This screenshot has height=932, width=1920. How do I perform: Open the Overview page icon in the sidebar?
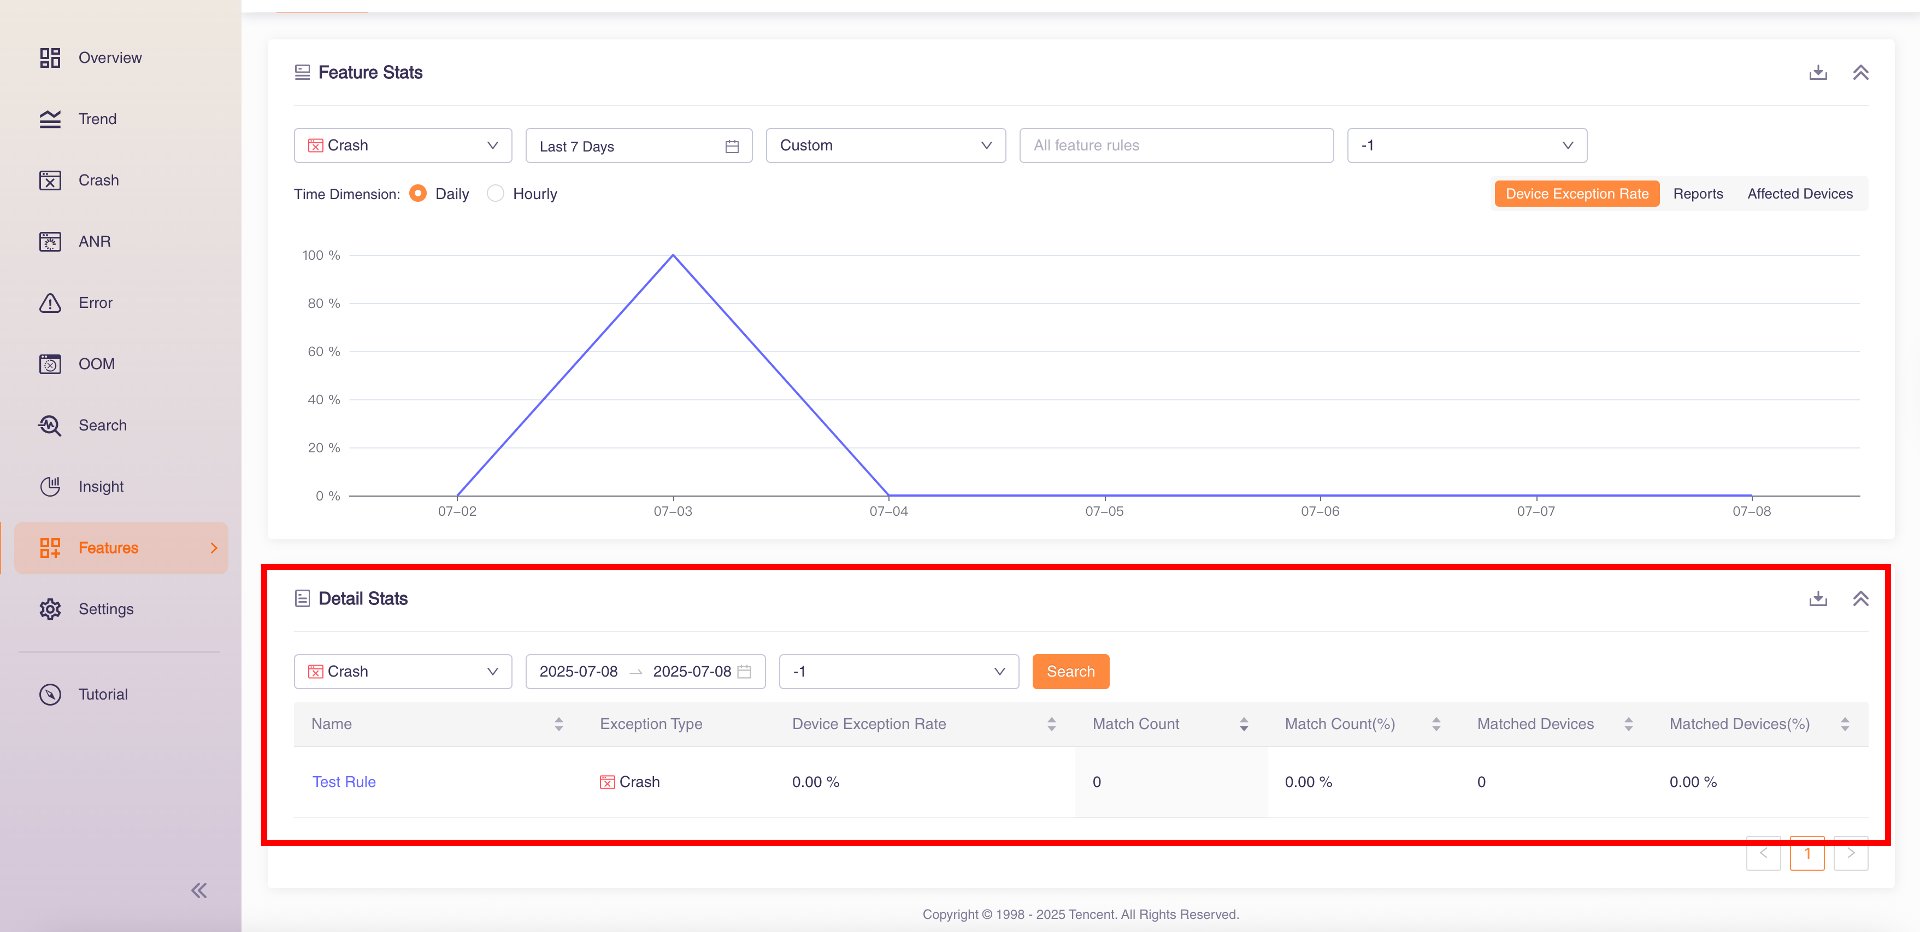[x=50, y=58]
